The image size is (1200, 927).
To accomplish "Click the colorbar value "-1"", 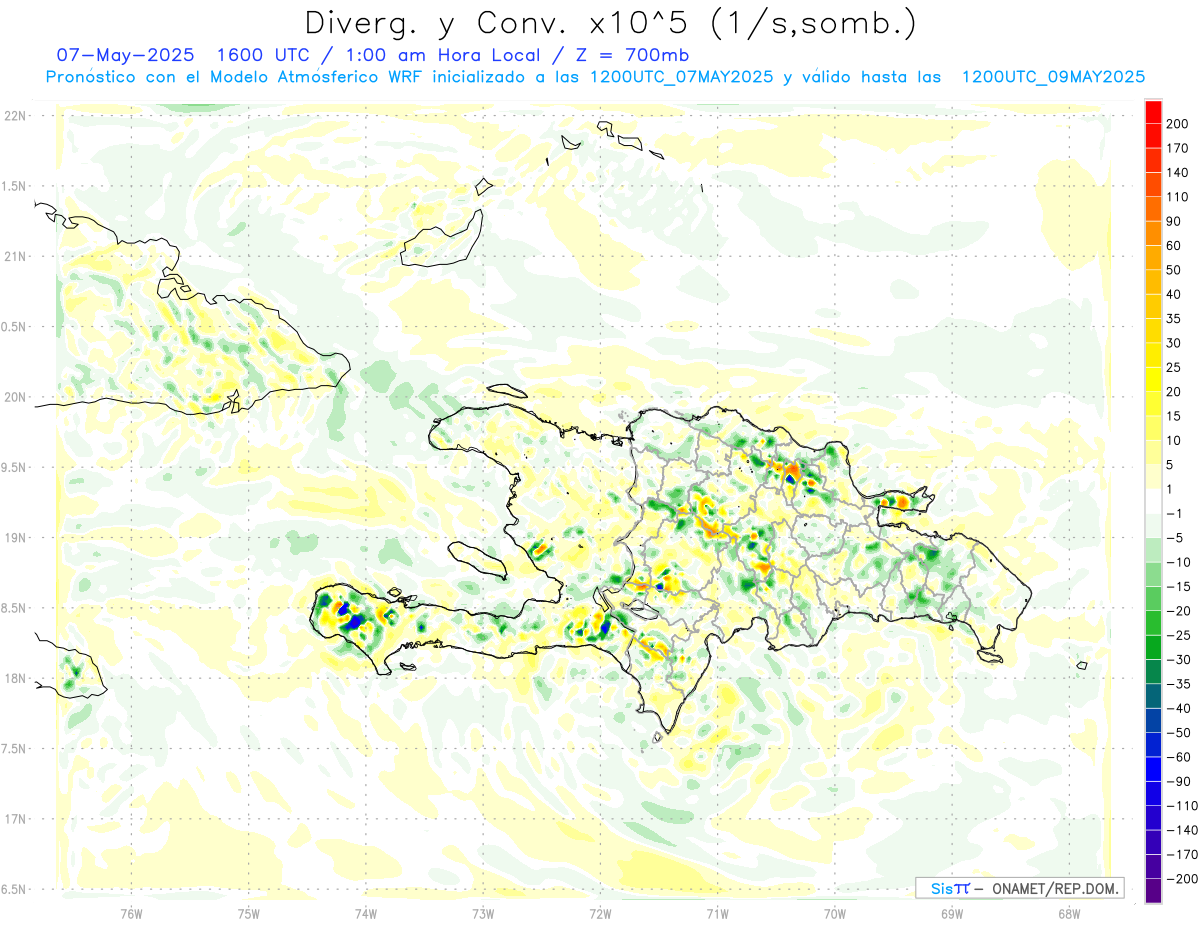I will pos(1175,514).
